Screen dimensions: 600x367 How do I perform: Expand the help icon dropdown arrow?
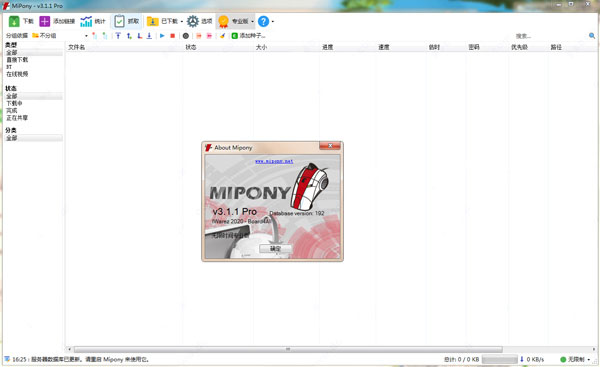pyautogui.click(x=272, y=21)
